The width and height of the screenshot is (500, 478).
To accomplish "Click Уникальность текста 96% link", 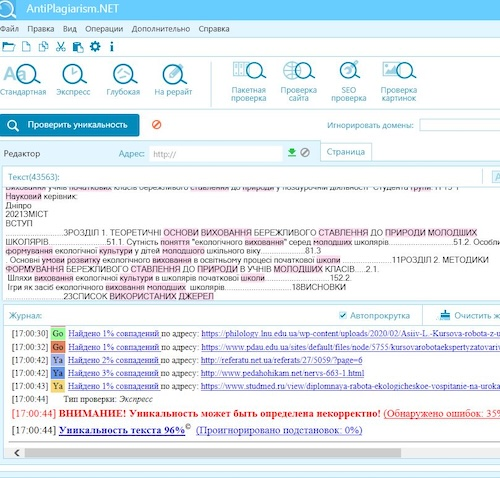I will 122,430.
